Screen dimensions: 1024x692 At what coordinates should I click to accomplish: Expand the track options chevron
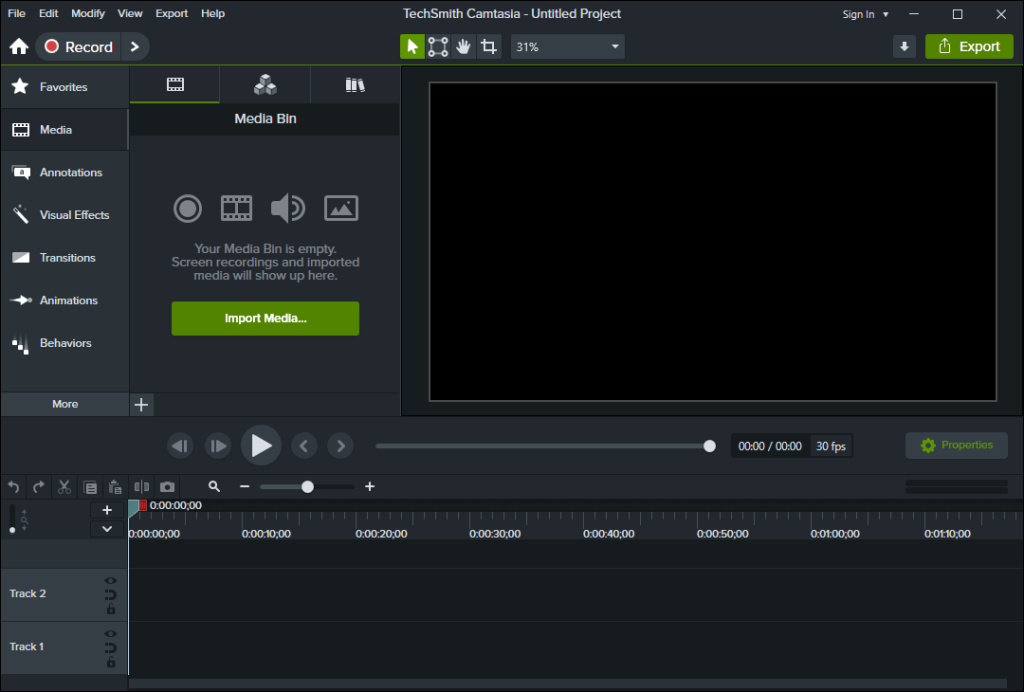107,529
